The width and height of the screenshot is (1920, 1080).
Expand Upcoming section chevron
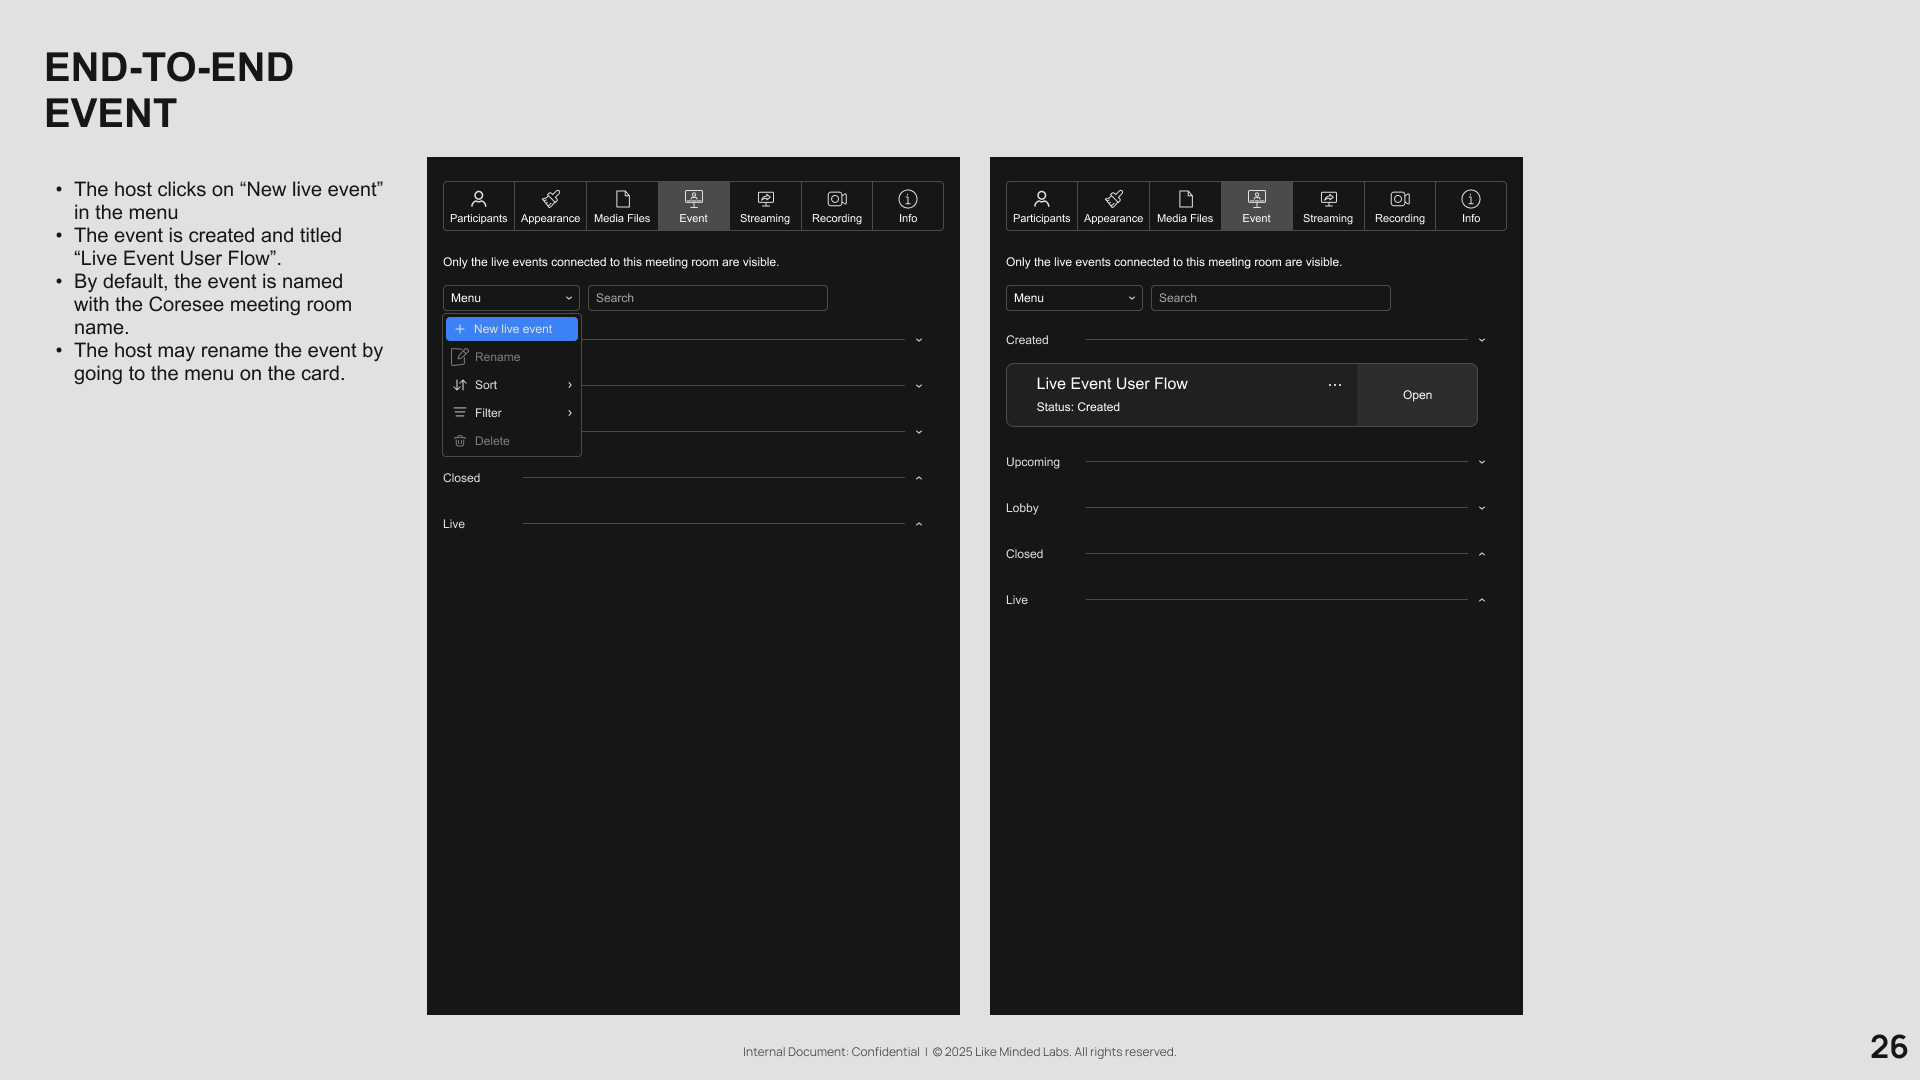pyautogui.click(x=1482, y=462)
